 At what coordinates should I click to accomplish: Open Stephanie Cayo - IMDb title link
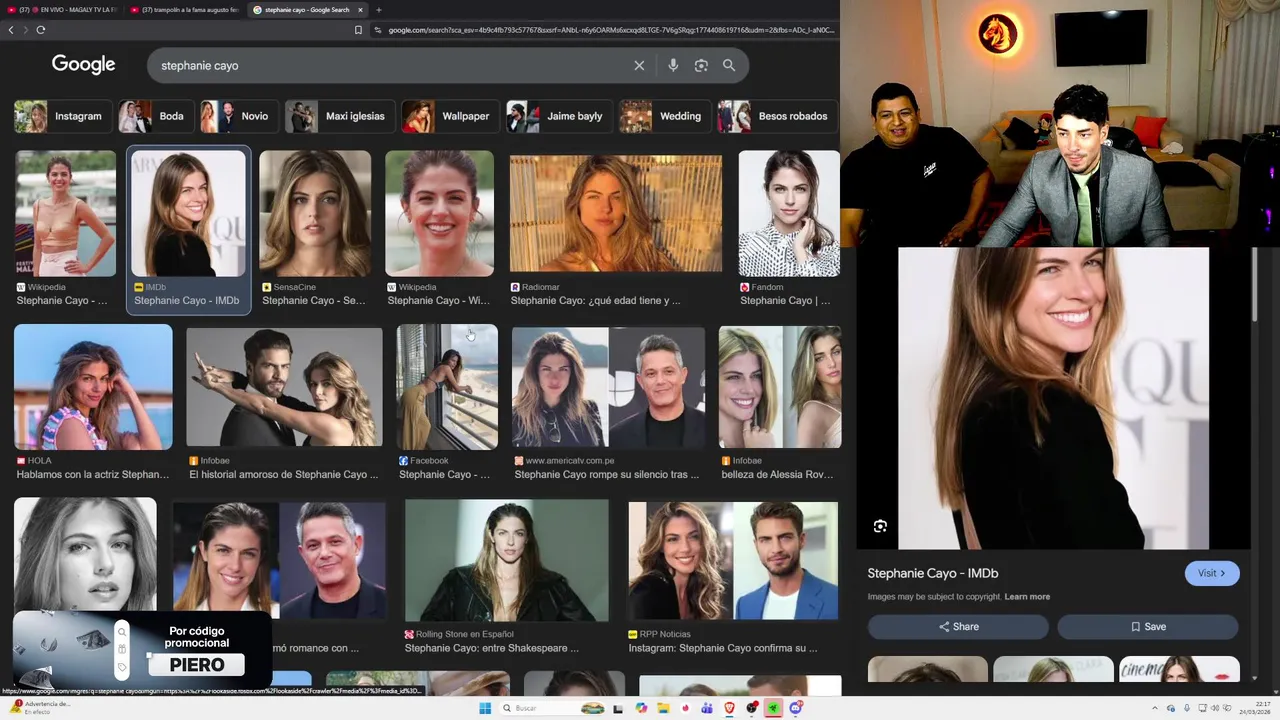pos(933,573)
